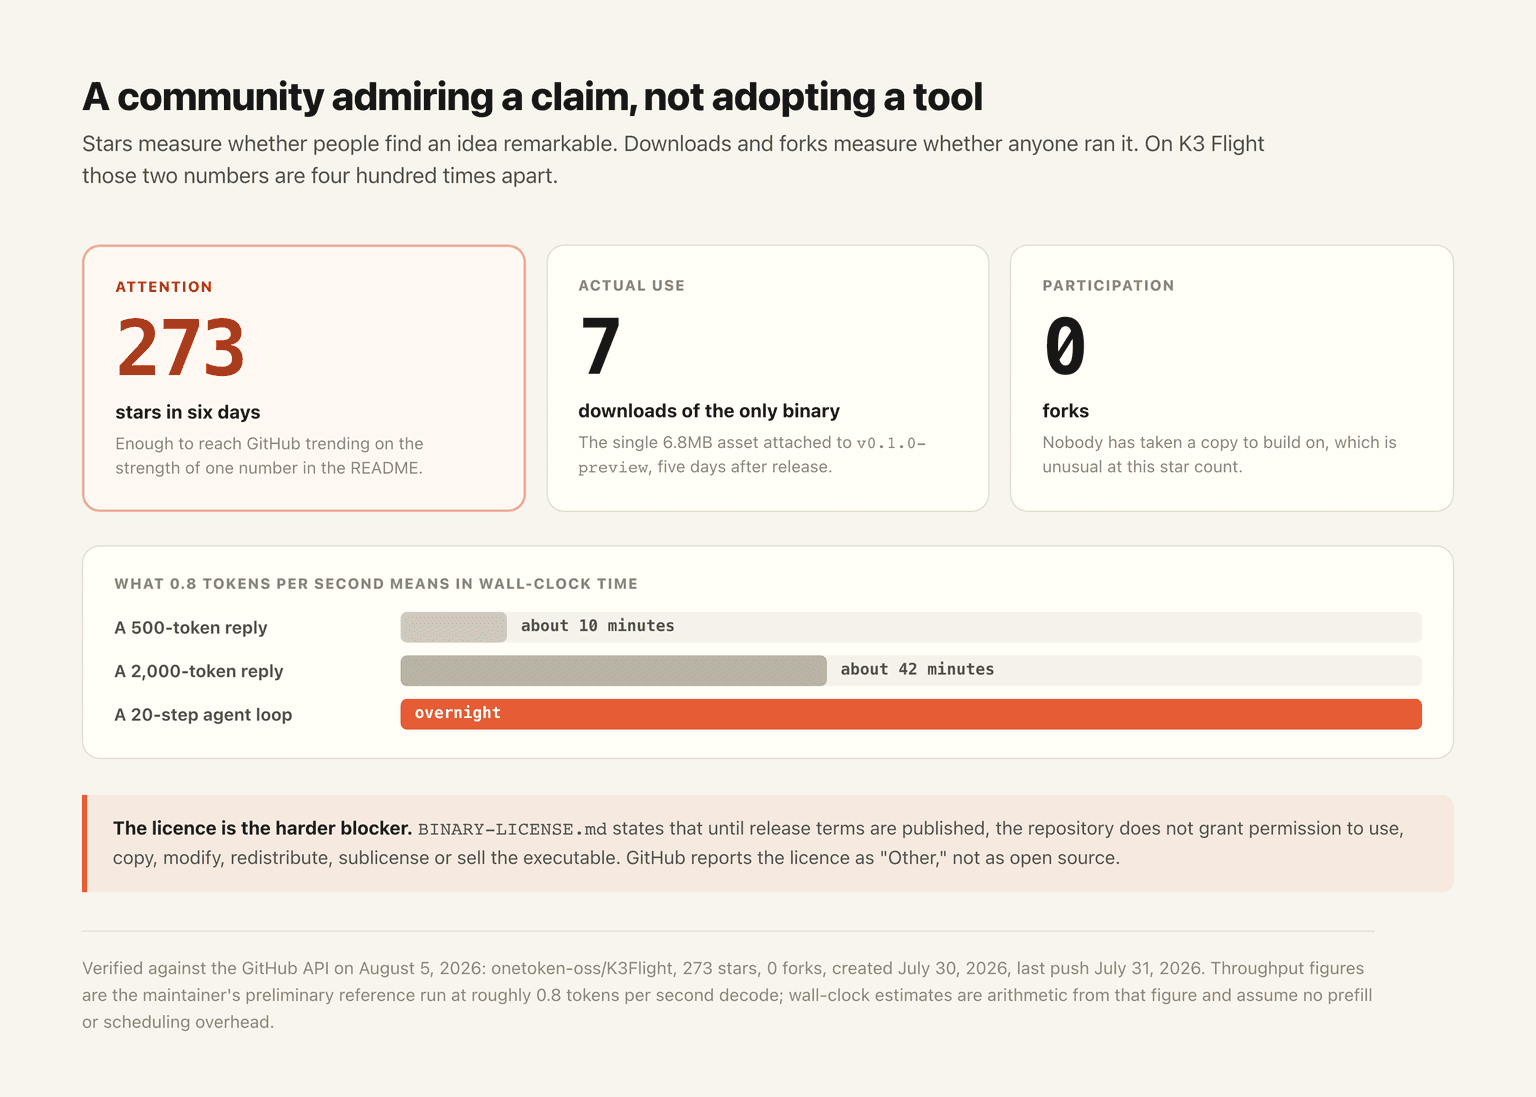Viewport: 1536px width, 1097px height.
Task: Click the large number "0"
Action: 1065,347
